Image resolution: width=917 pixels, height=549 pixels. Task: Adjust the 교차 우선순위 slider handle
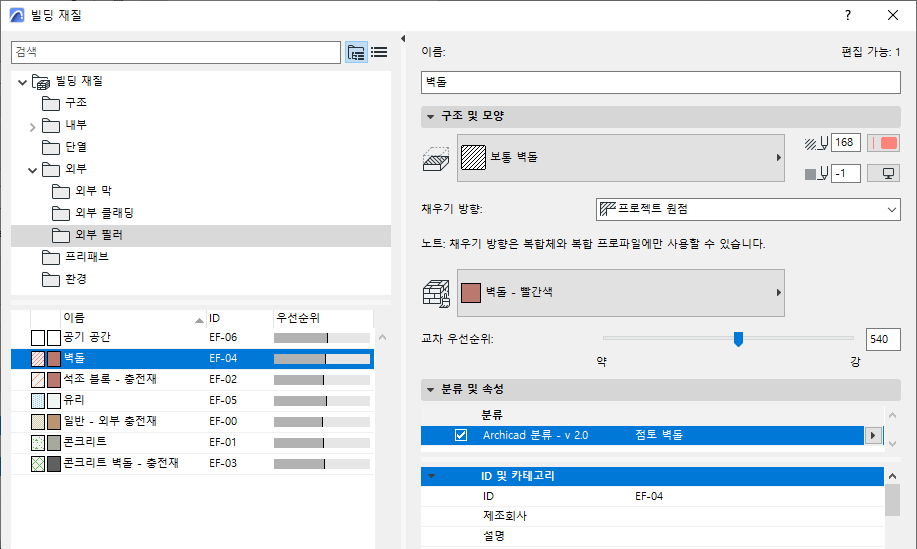pyautogui.click(x=738, y=339)
